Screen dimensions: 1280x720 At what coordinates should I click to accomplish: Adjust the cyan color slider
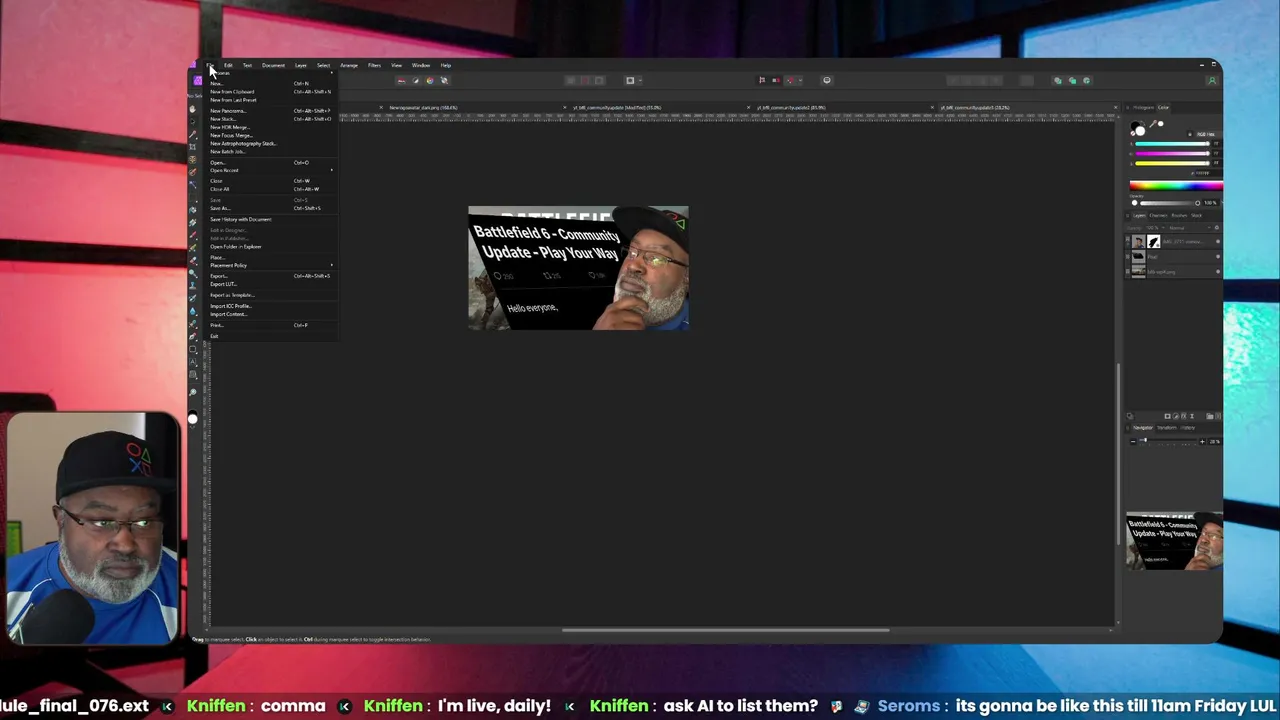click(x=1172, y=144)
